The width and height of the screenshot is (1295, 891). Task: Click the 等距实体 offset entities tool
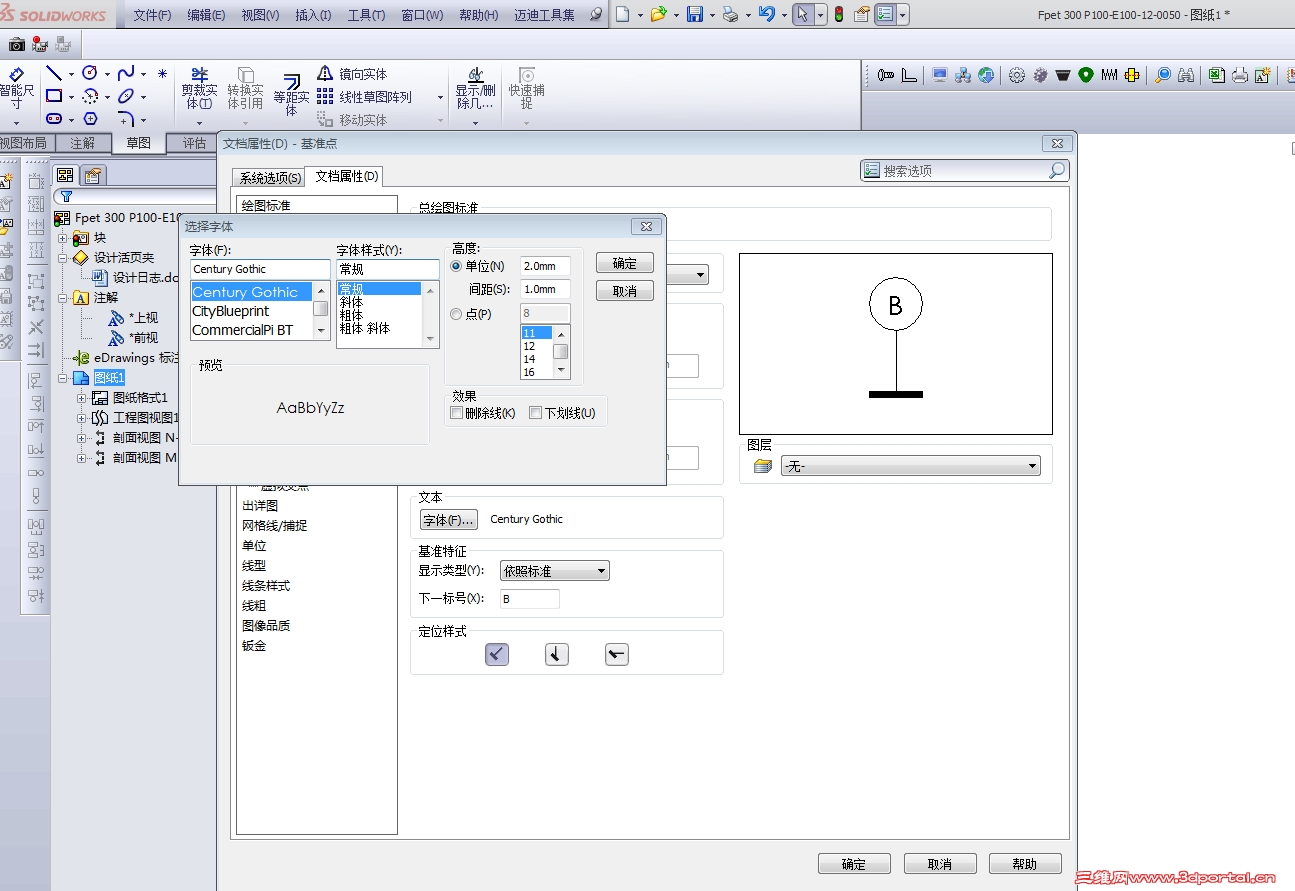(291, 93)
